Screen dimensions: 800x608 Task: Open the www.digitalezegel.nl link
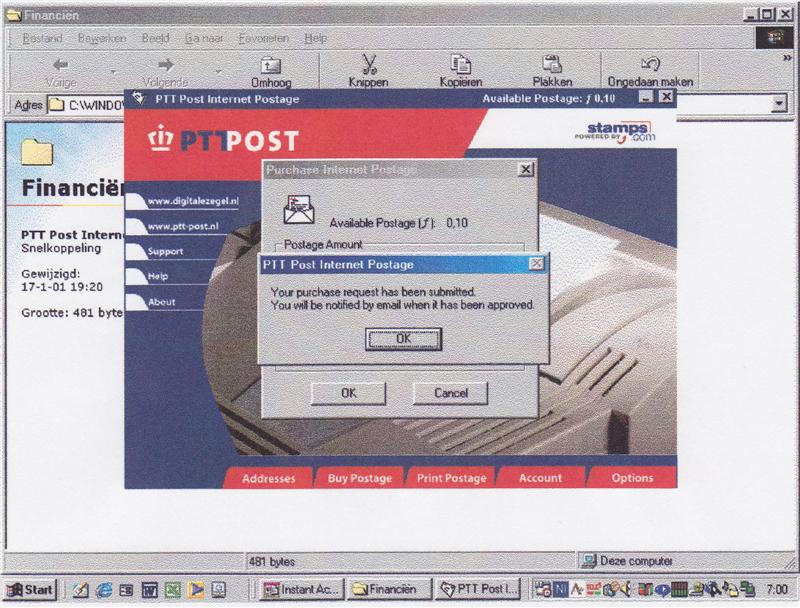point(193,201)
